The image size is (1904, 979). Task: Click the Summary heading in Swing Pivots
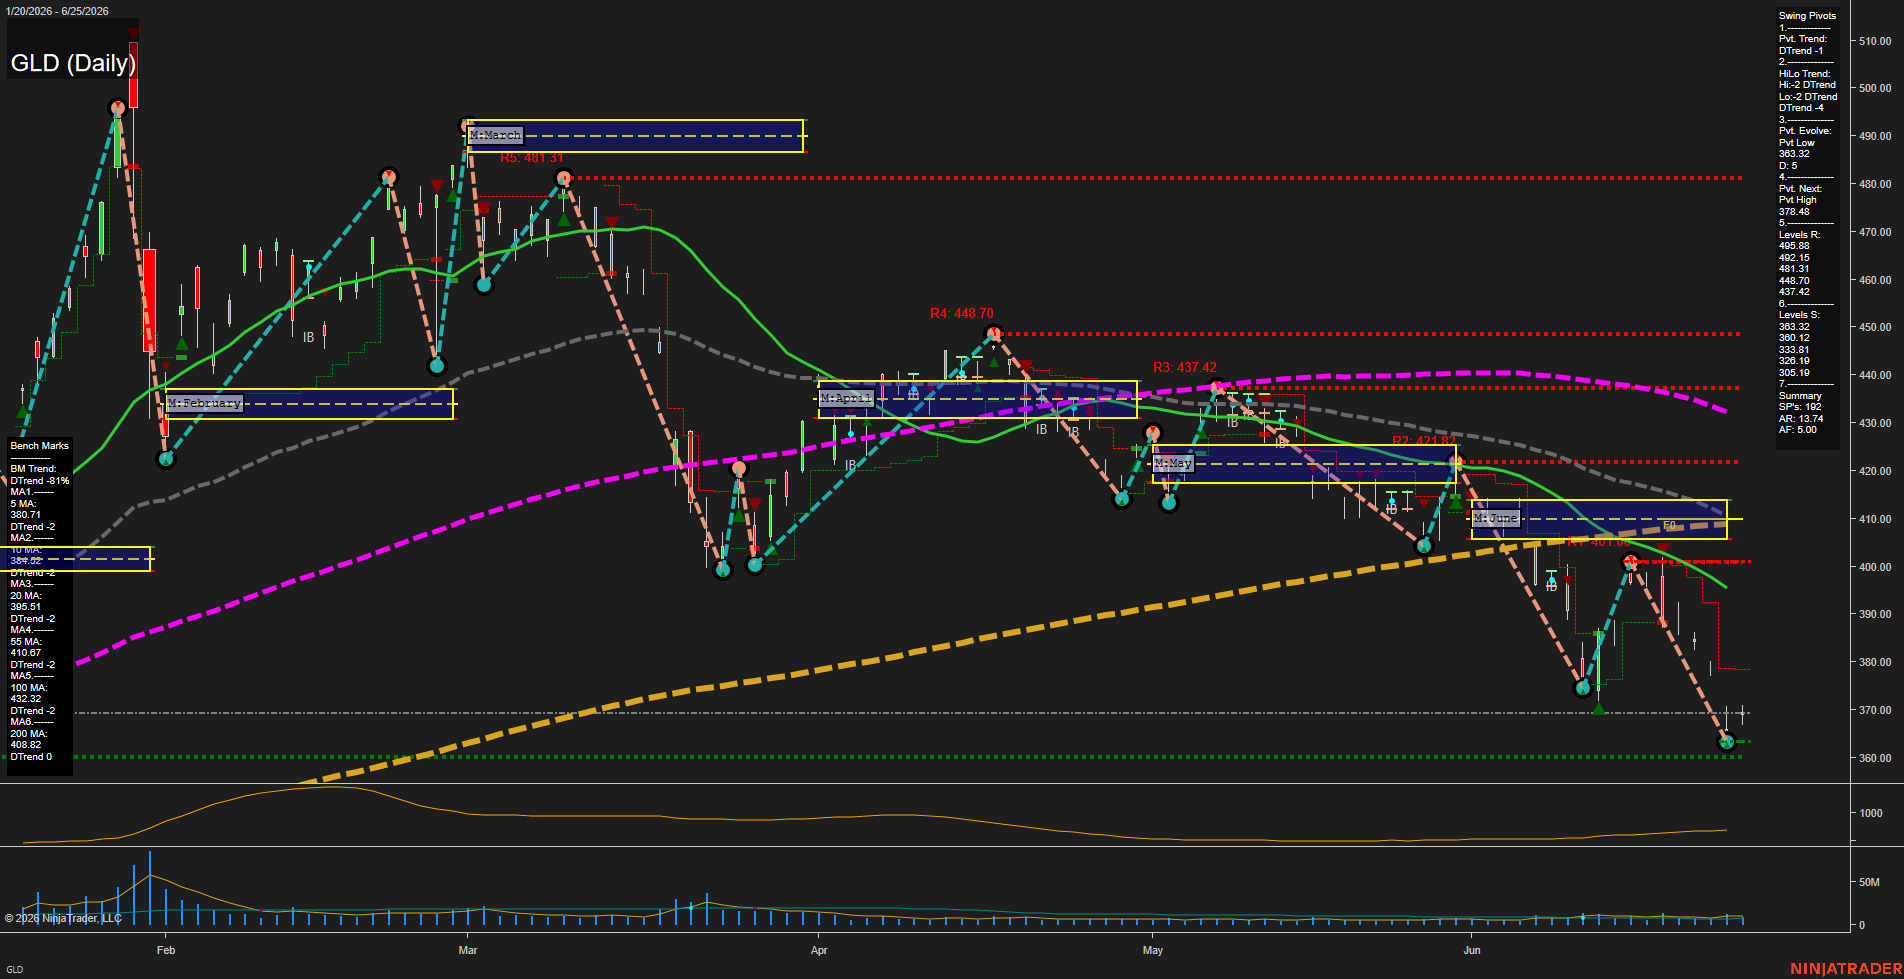click(x=1800, y=396)
